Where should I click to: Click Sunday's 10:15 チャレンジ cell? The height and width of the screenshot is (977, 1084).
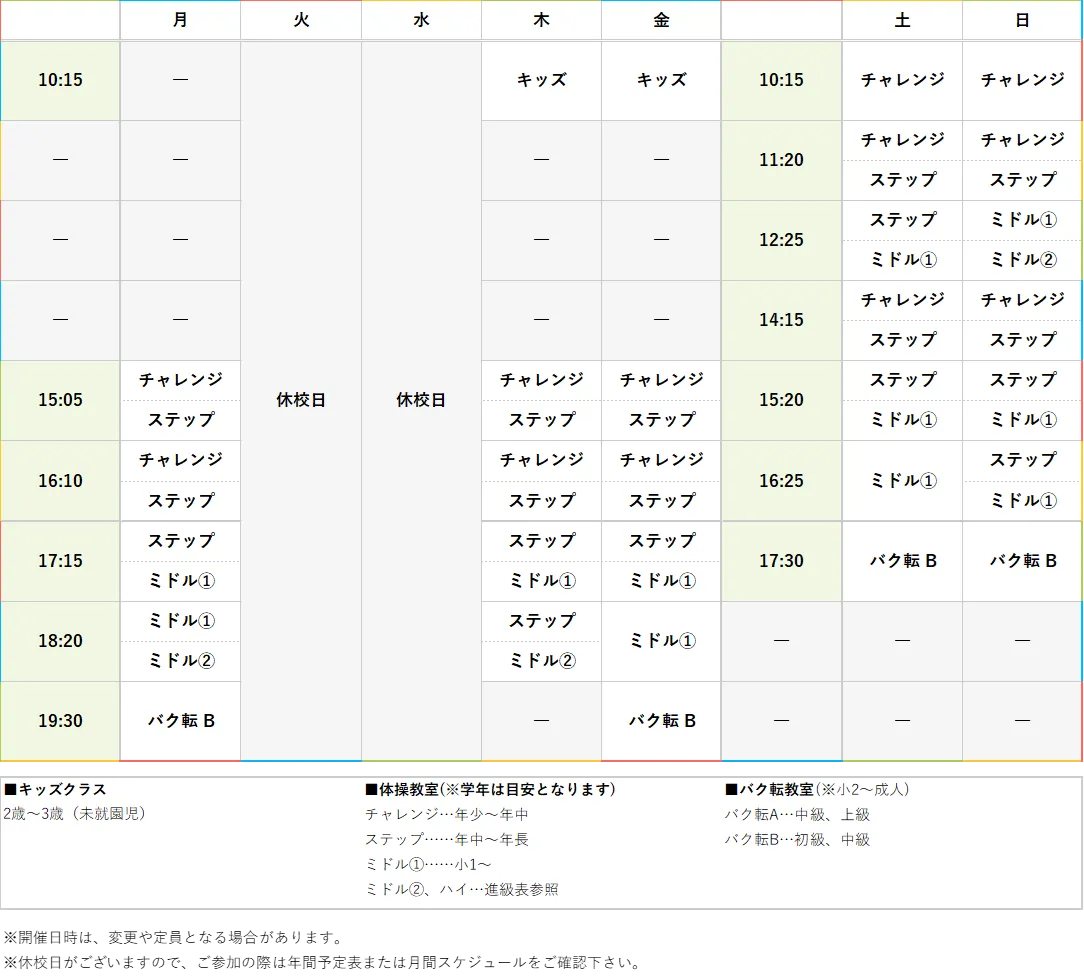(1021, 80)
